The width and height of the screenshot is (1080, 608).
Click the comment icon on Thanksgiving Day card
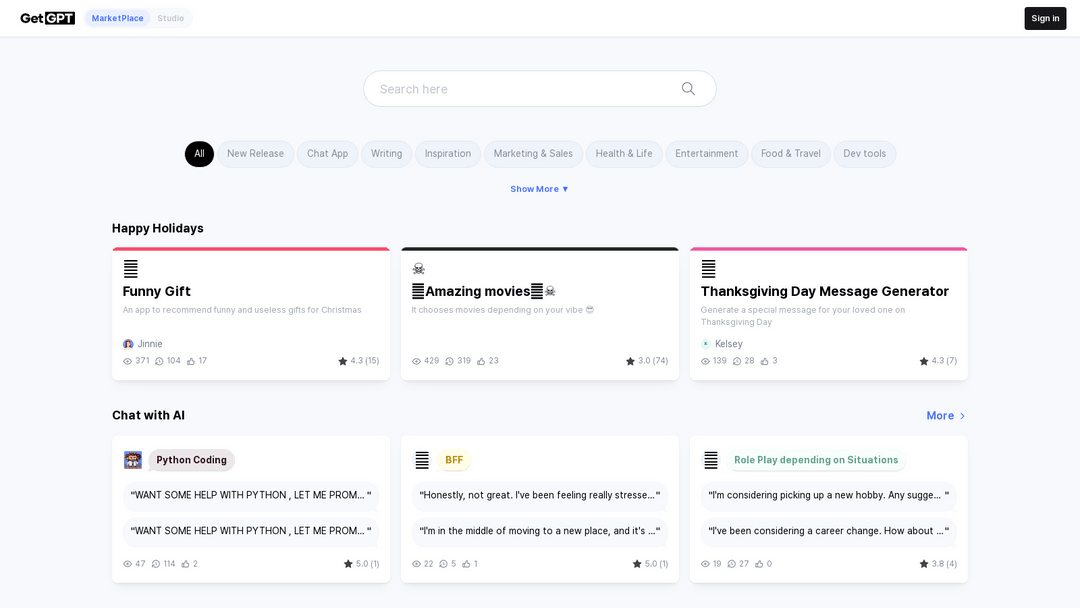(737, 361)
